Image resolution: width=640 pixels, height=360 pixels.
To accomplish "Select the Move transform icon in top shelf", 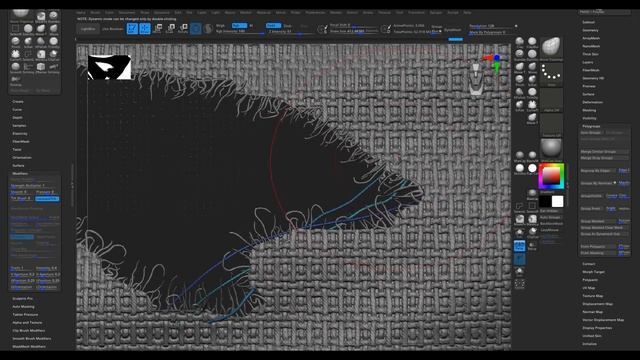I will click(158, 28).
